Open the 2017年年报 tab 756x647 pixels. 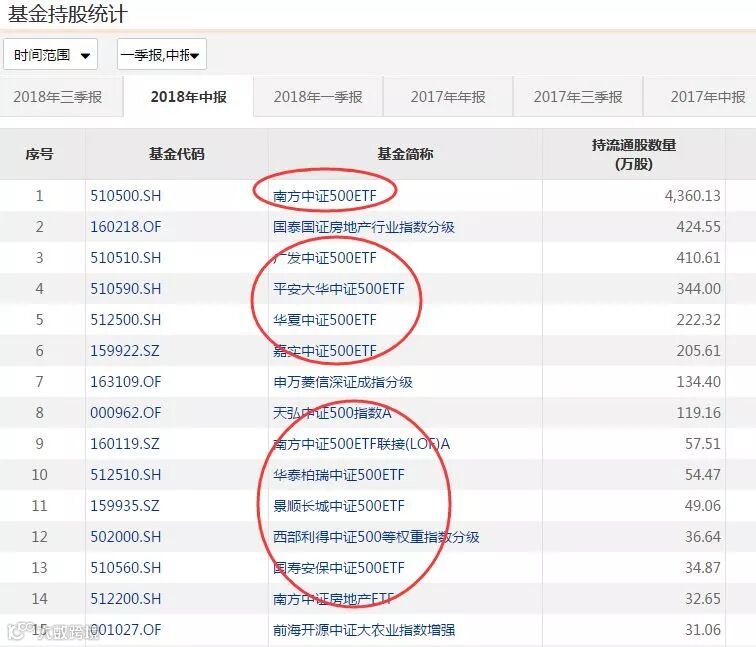point(448,97)
